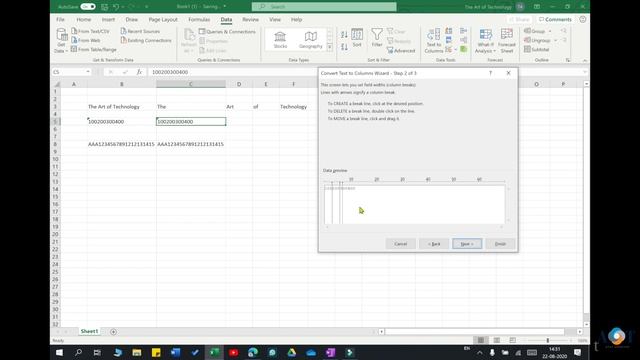Open Forecast Sheet

507,40
